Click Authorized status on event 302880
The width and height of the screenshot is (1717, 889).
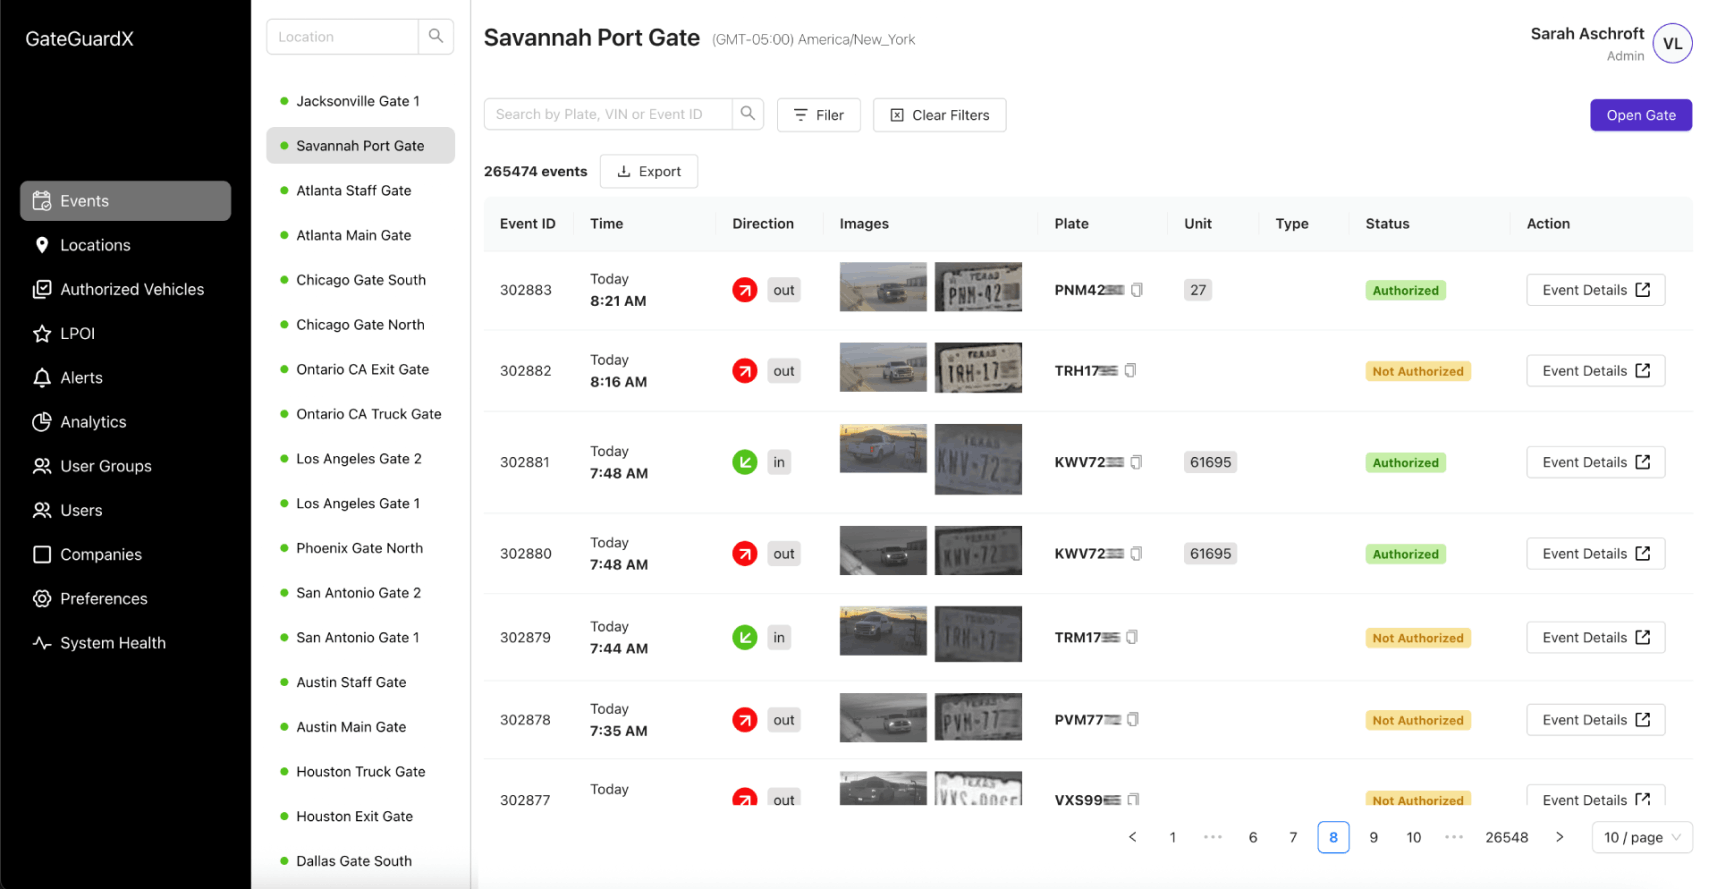[1405, 554]
